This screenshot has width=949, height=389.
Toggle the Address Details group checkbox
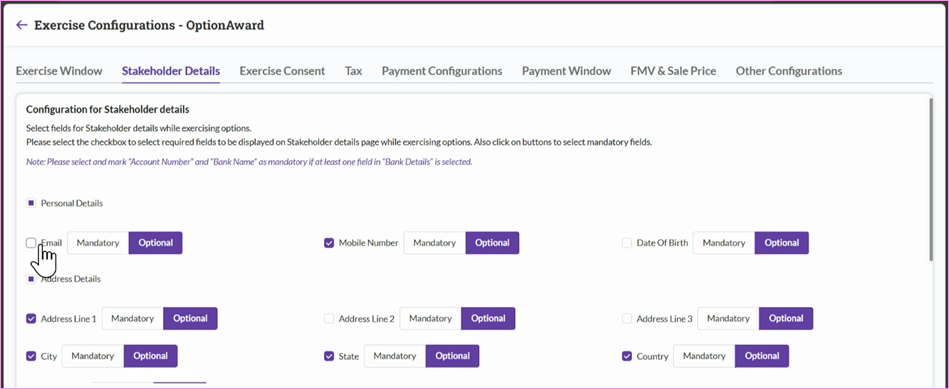pos(31,279)
